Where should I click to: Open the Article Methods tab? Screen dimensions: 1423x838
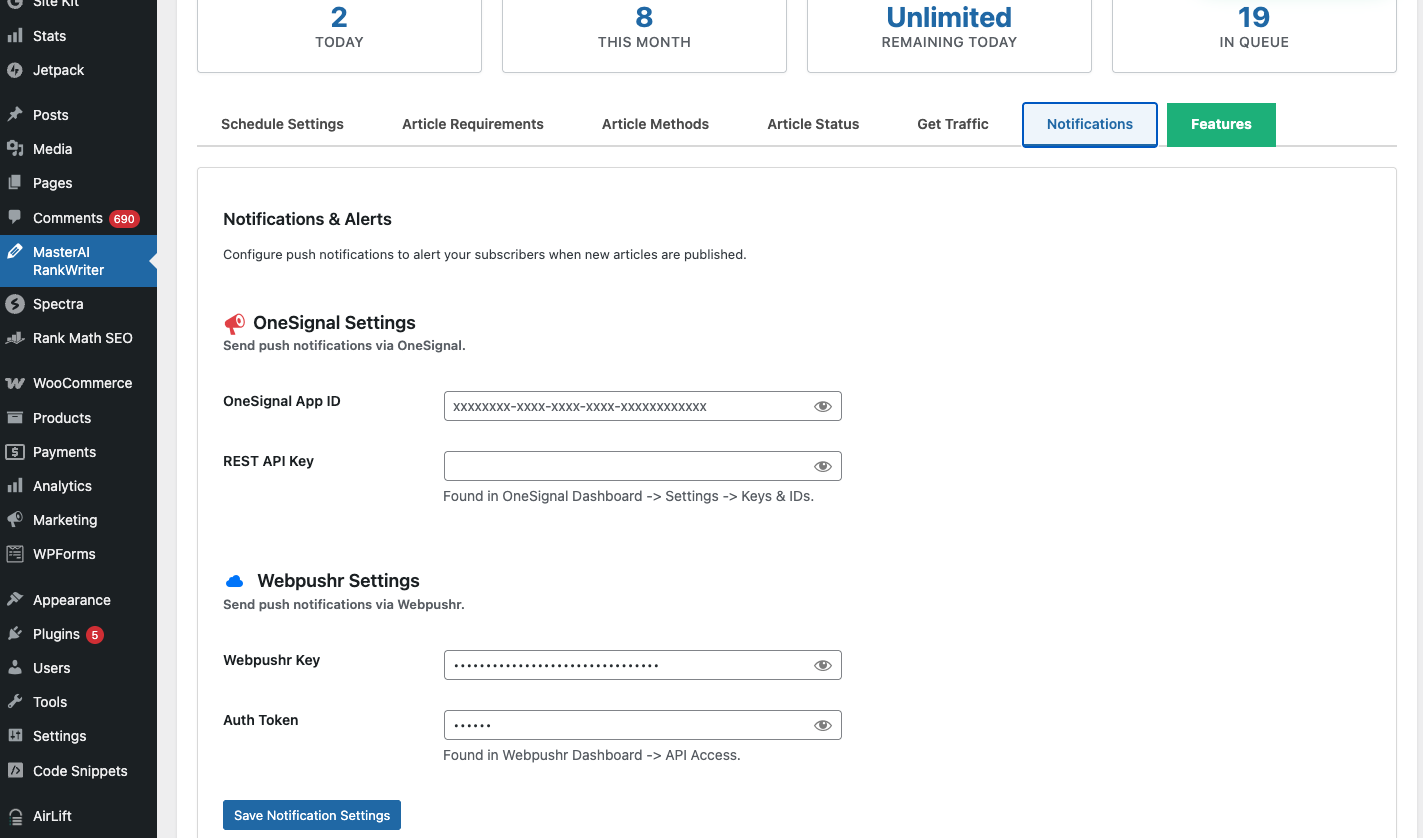point(655,124)
